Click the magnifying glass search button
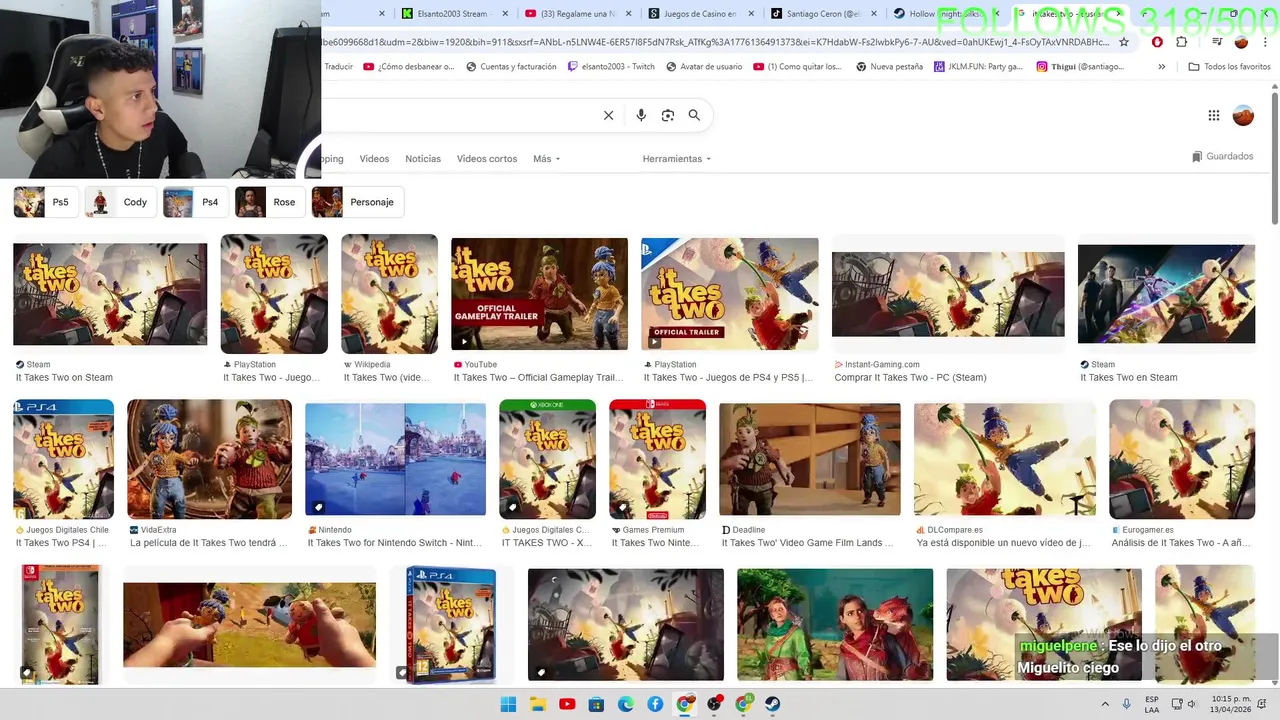The width and height of the screenshot is (1280, 720). (694, 115)
